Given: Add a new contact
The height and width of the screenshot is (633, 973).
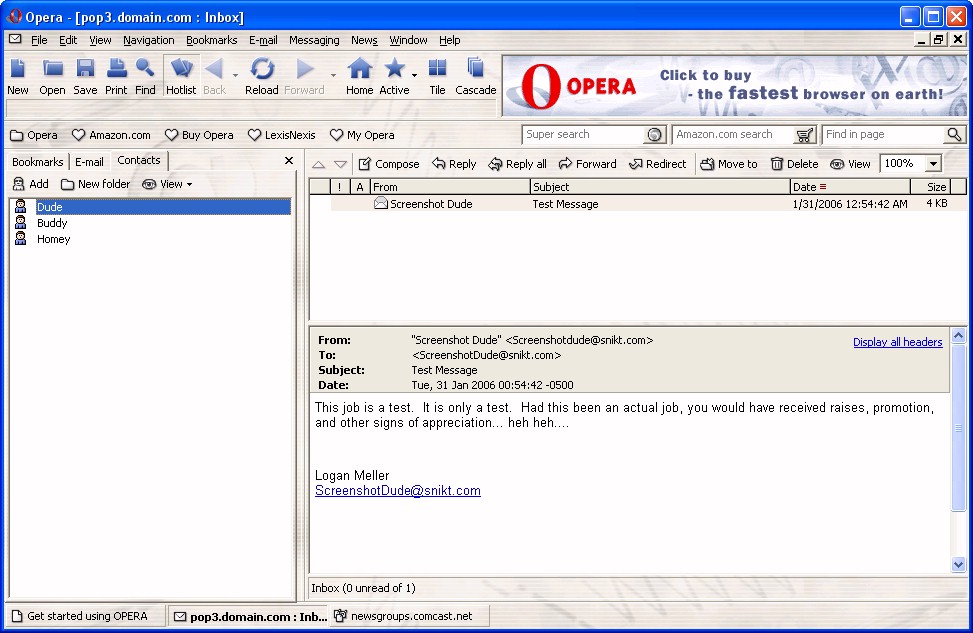Looking at the screenshot, I should click(31, 184).
